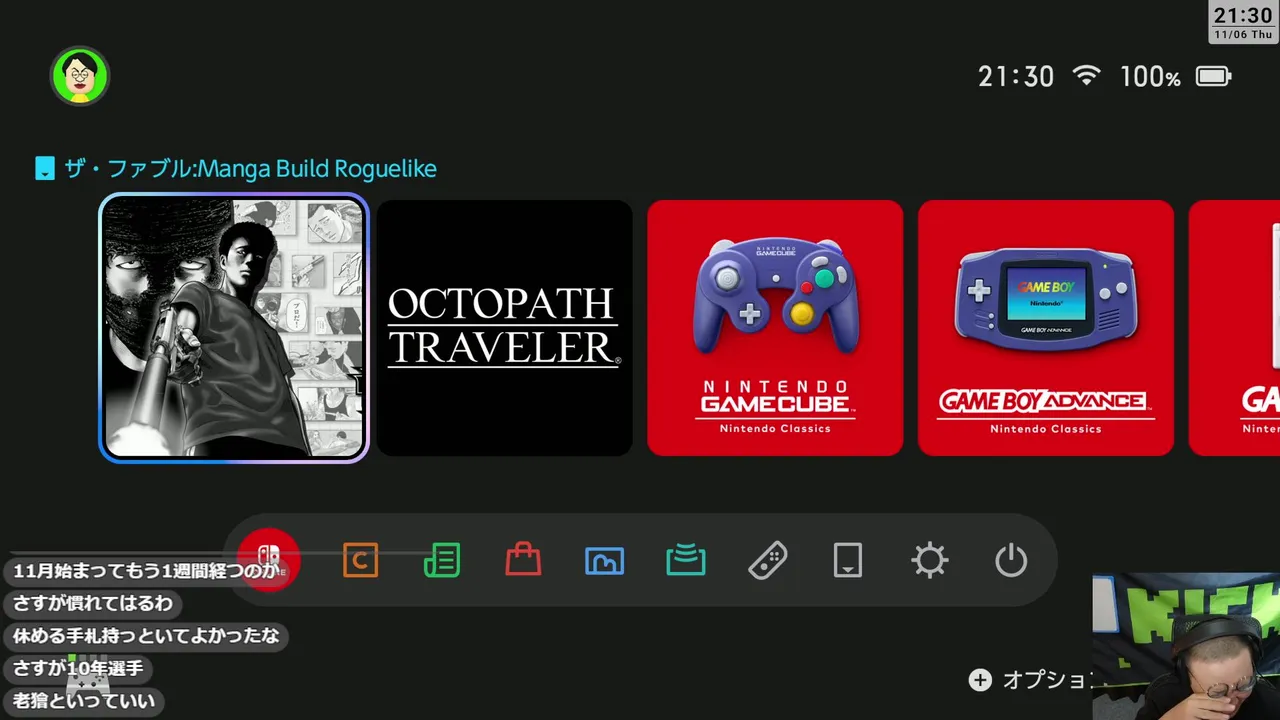Click the game card icon beside title
This screenshot has height=720, width=1280.
(44, 168)
